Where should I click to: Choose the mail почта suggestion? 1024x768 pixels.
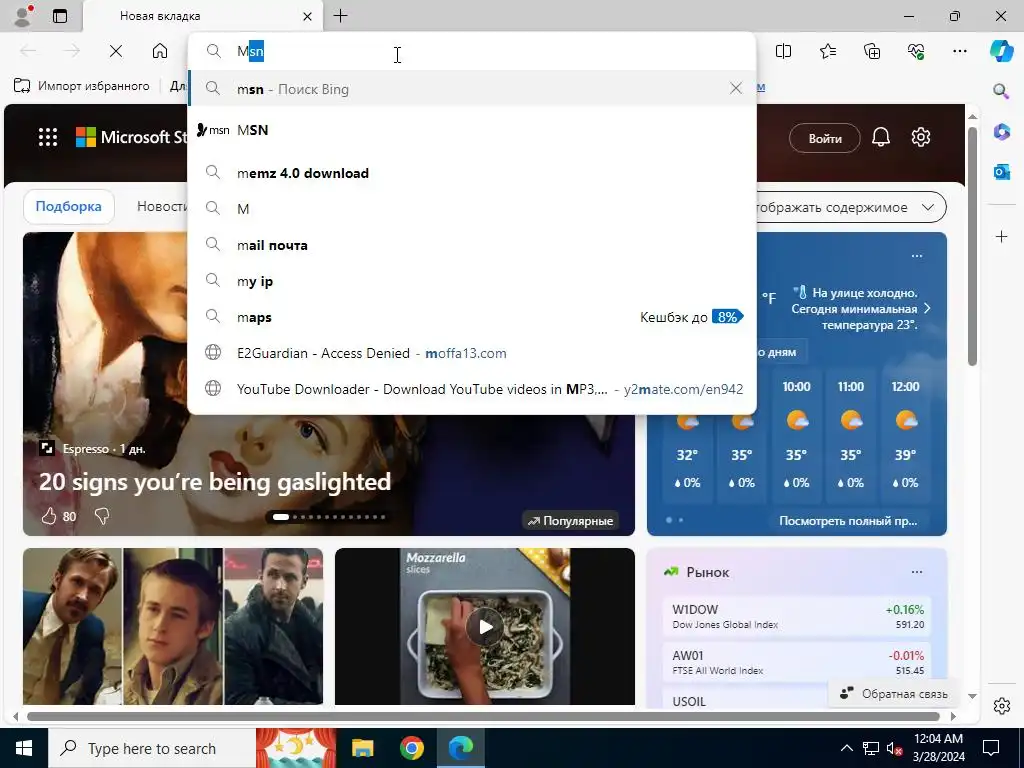pos(472,246)
